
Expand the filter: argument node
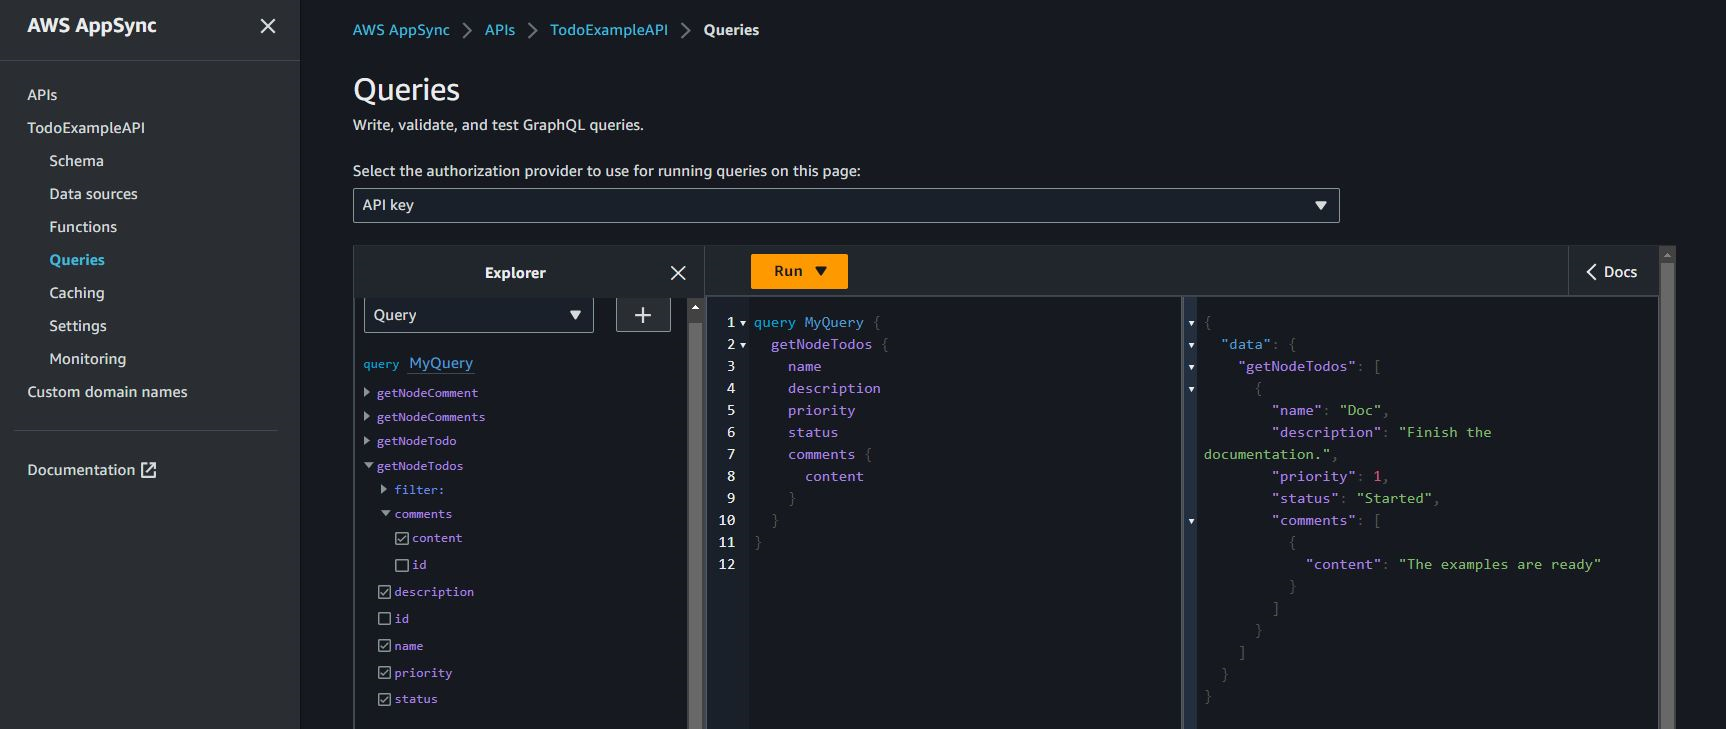pyautogui.click(x=384, y=490)
